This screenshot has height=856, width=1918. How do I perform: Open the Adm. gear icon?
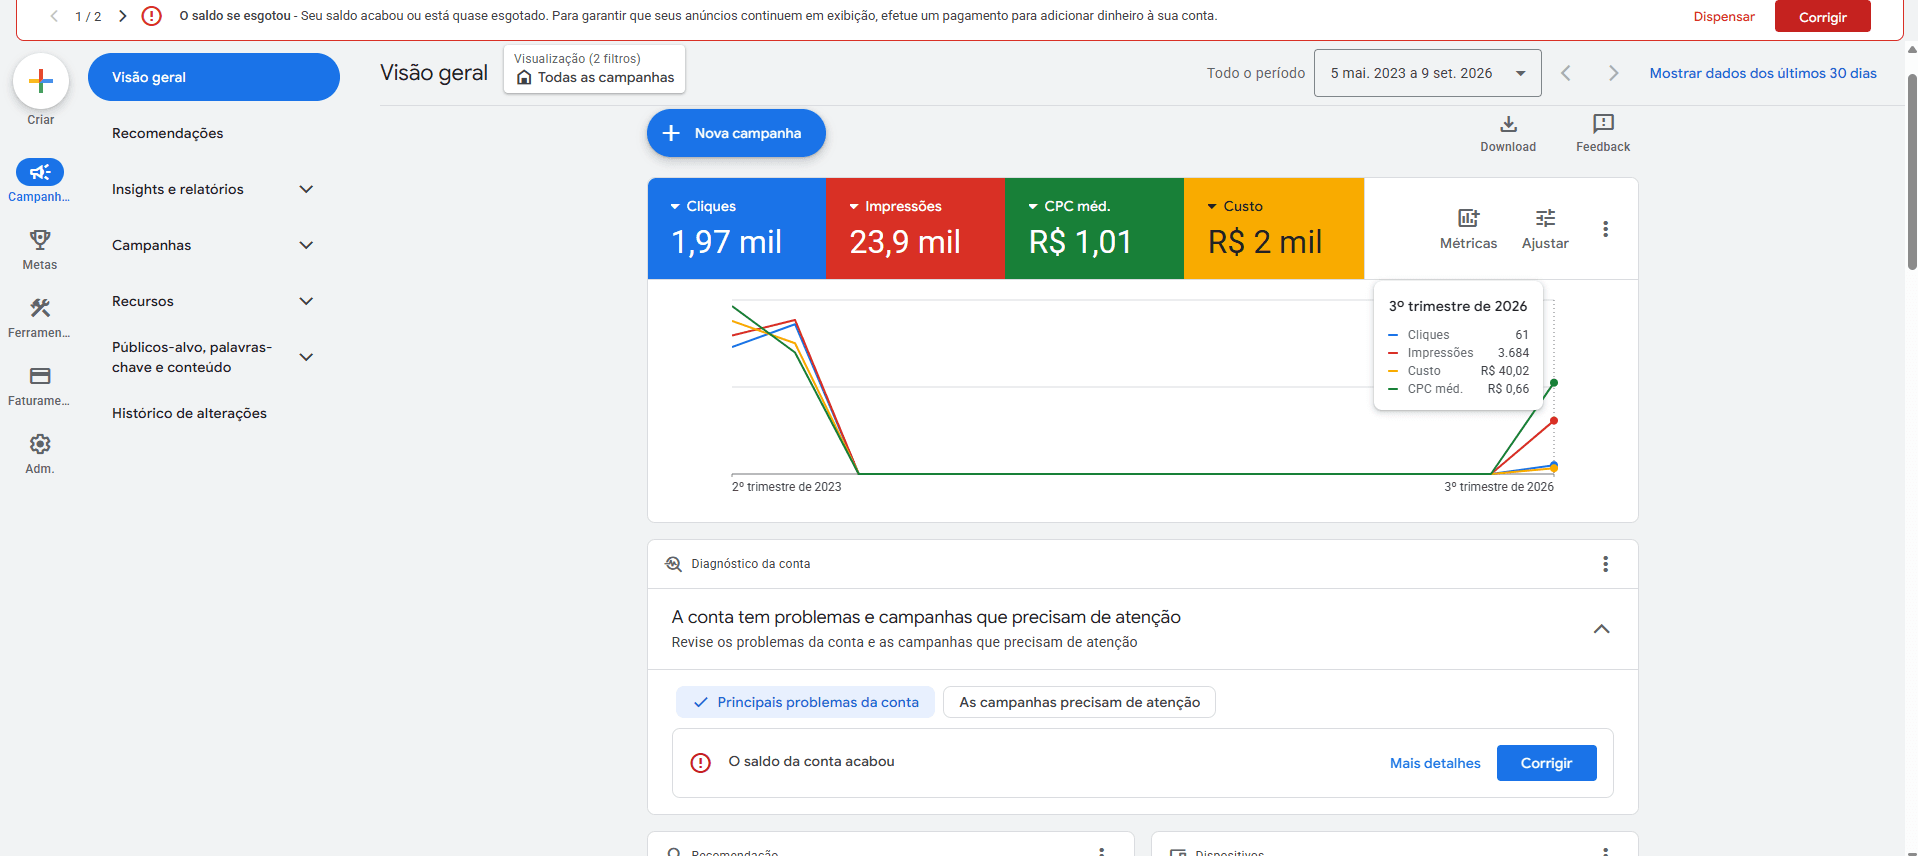[40, 444]
